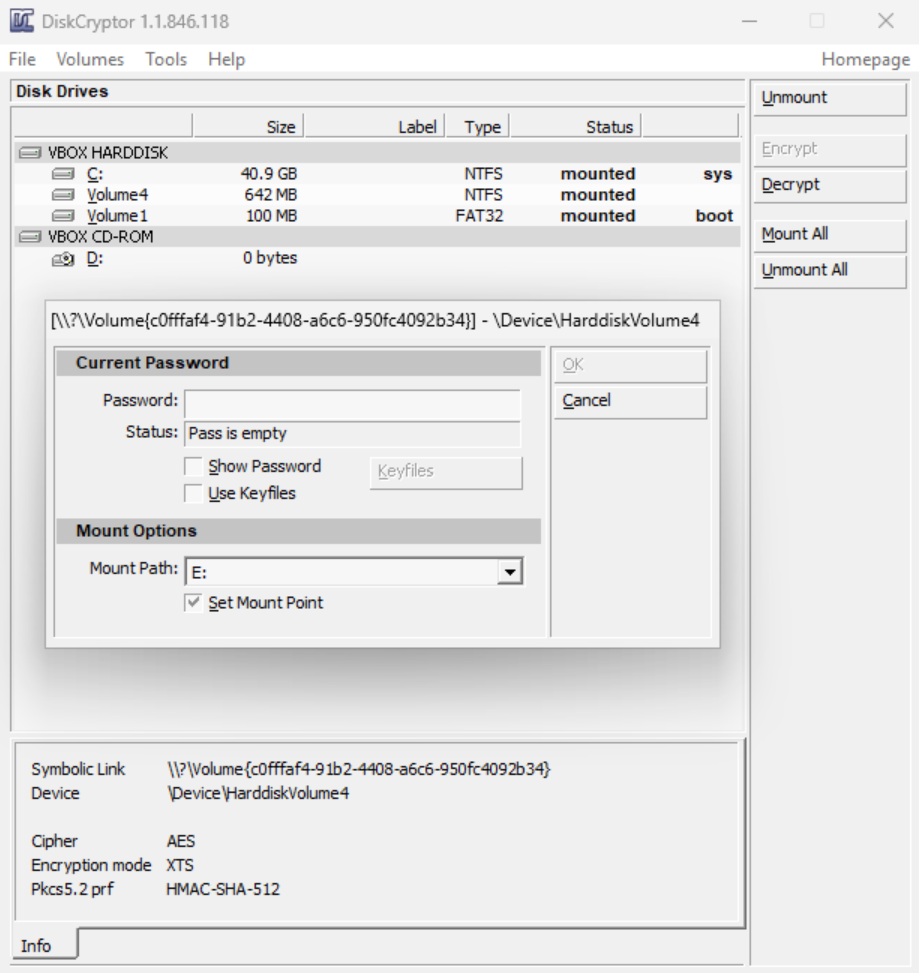Open the Mount Path dropdown arrow
919x973 pixels.
(509, 572)
